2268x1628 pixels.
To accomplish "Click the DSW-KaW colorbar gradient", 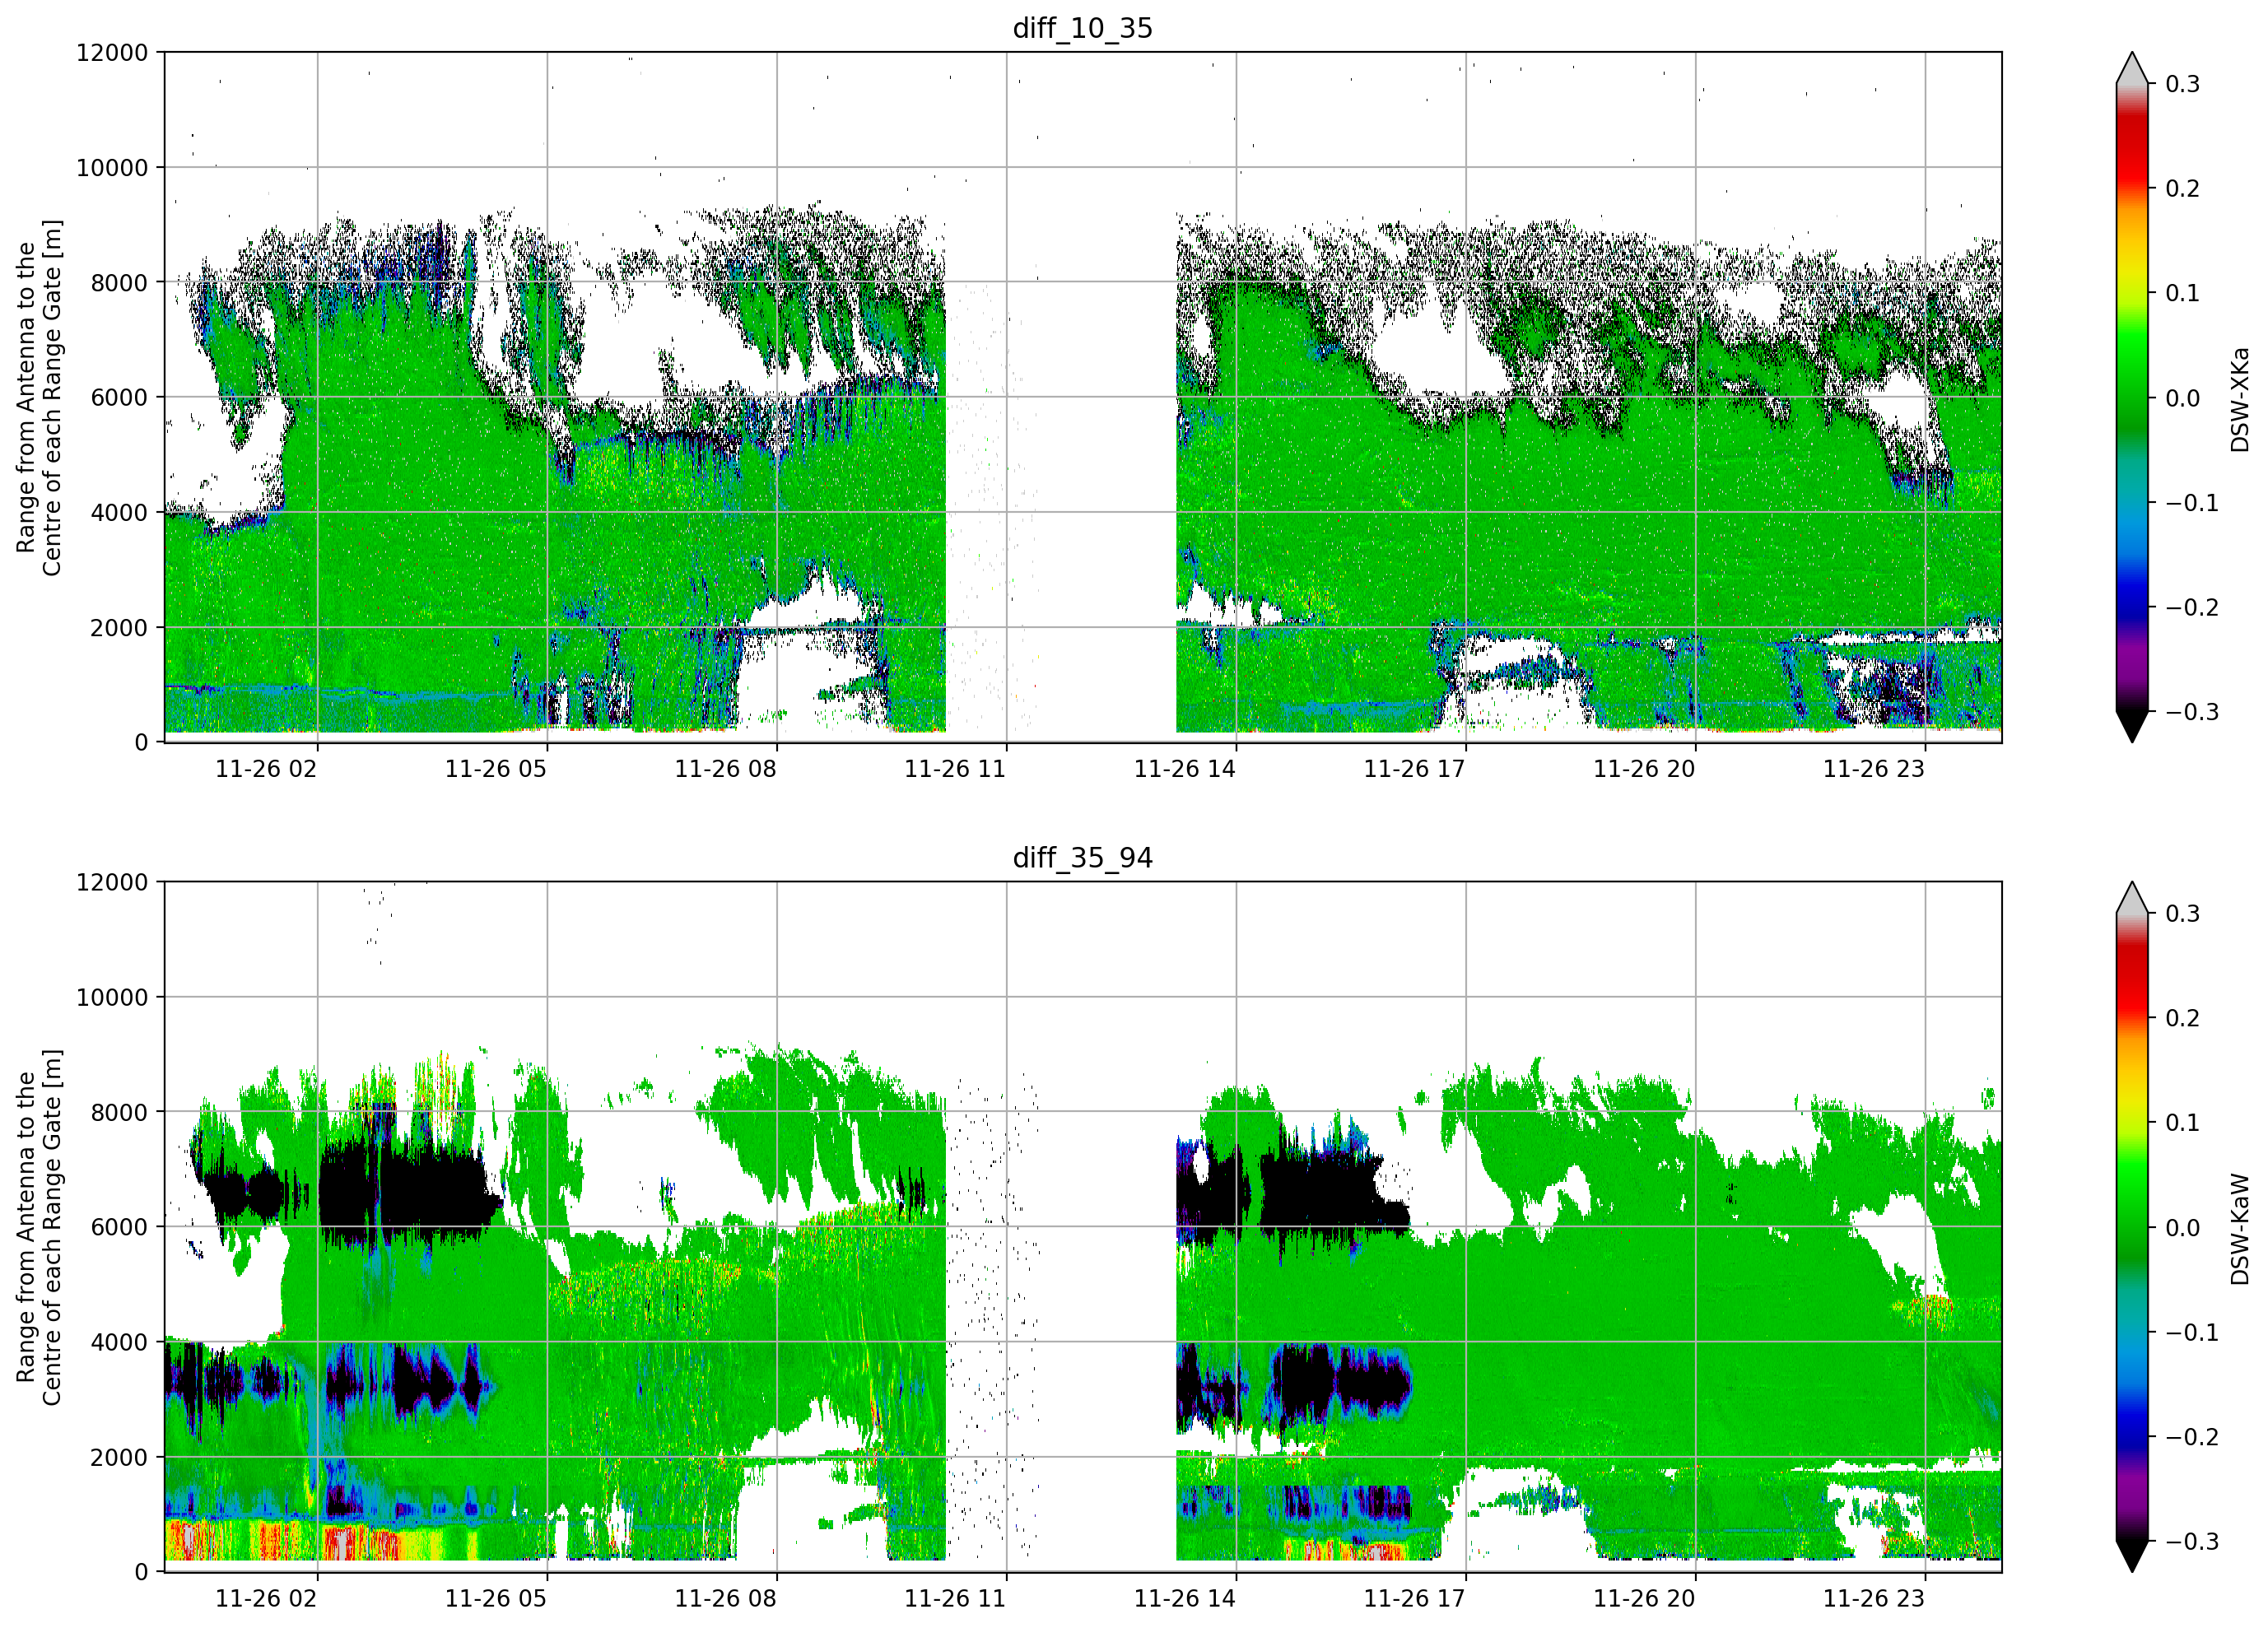I will point(2131,1228).
